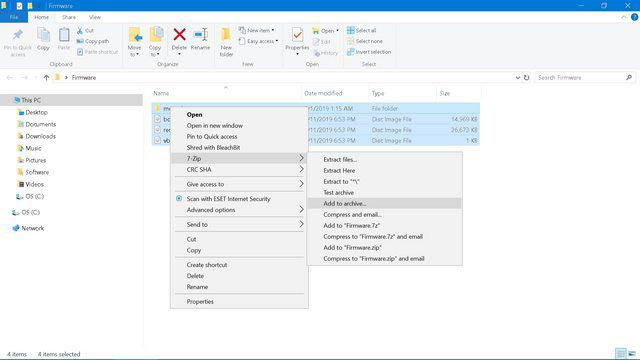Viewport: 640px width, 360px height.
Task: Open Pictures in the navigation pane
Action: [x=36, y=160]
